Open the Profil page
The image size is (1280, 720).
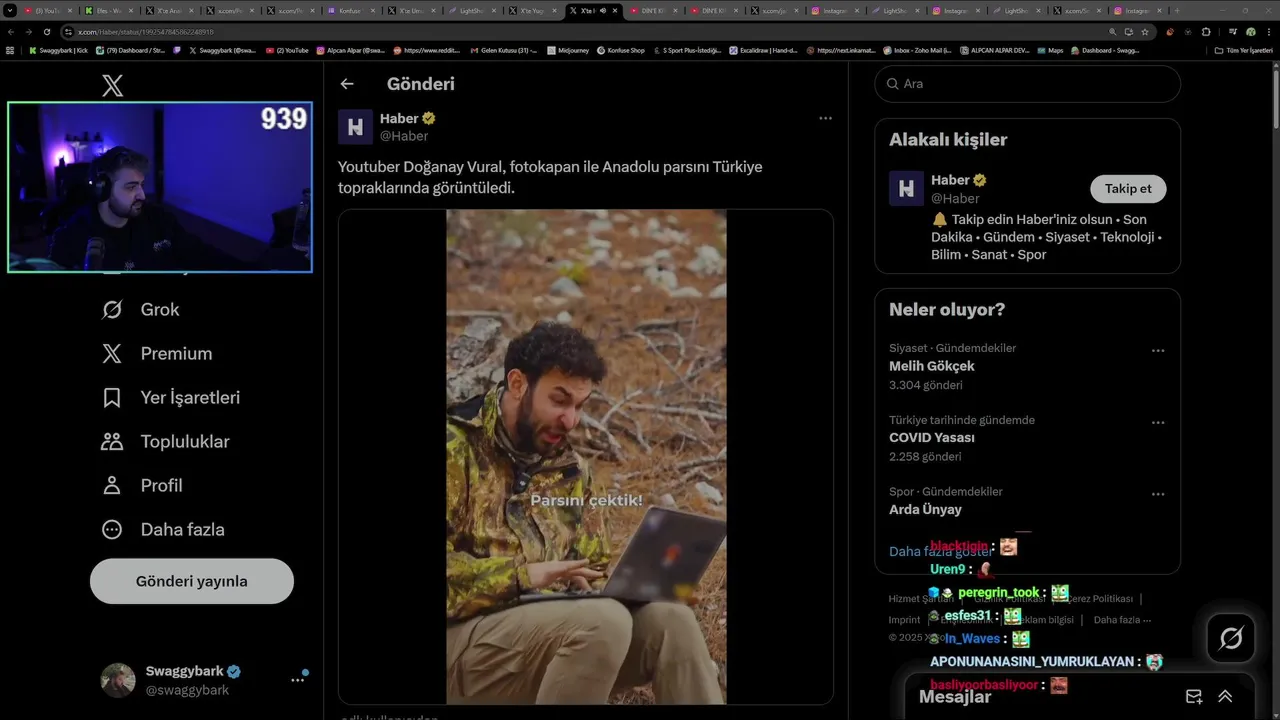click(x=141, y=485)
